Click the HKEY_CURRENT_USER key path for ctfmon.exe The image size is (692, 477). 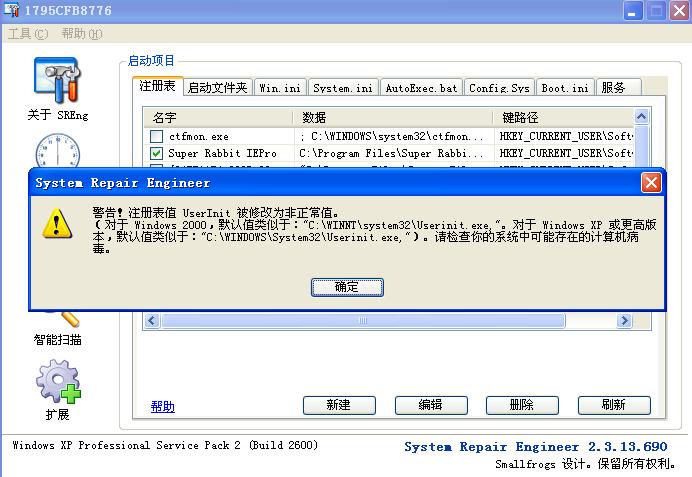566,136
